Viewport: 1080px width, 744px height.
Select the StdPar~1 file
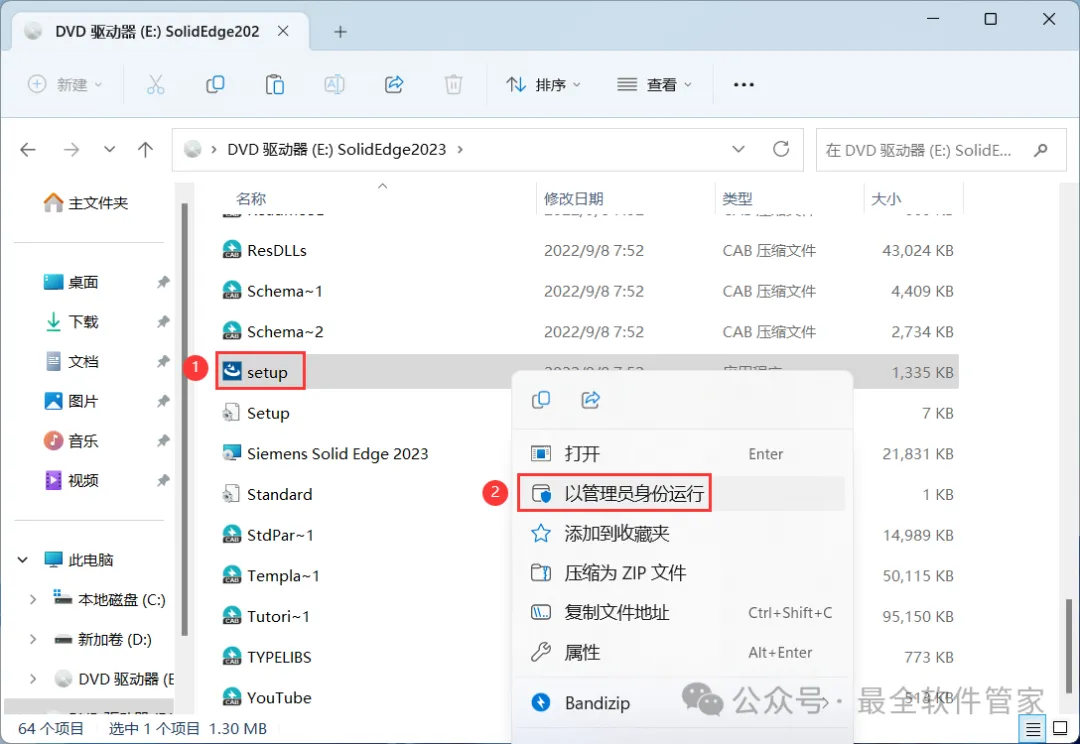point(268,535)
